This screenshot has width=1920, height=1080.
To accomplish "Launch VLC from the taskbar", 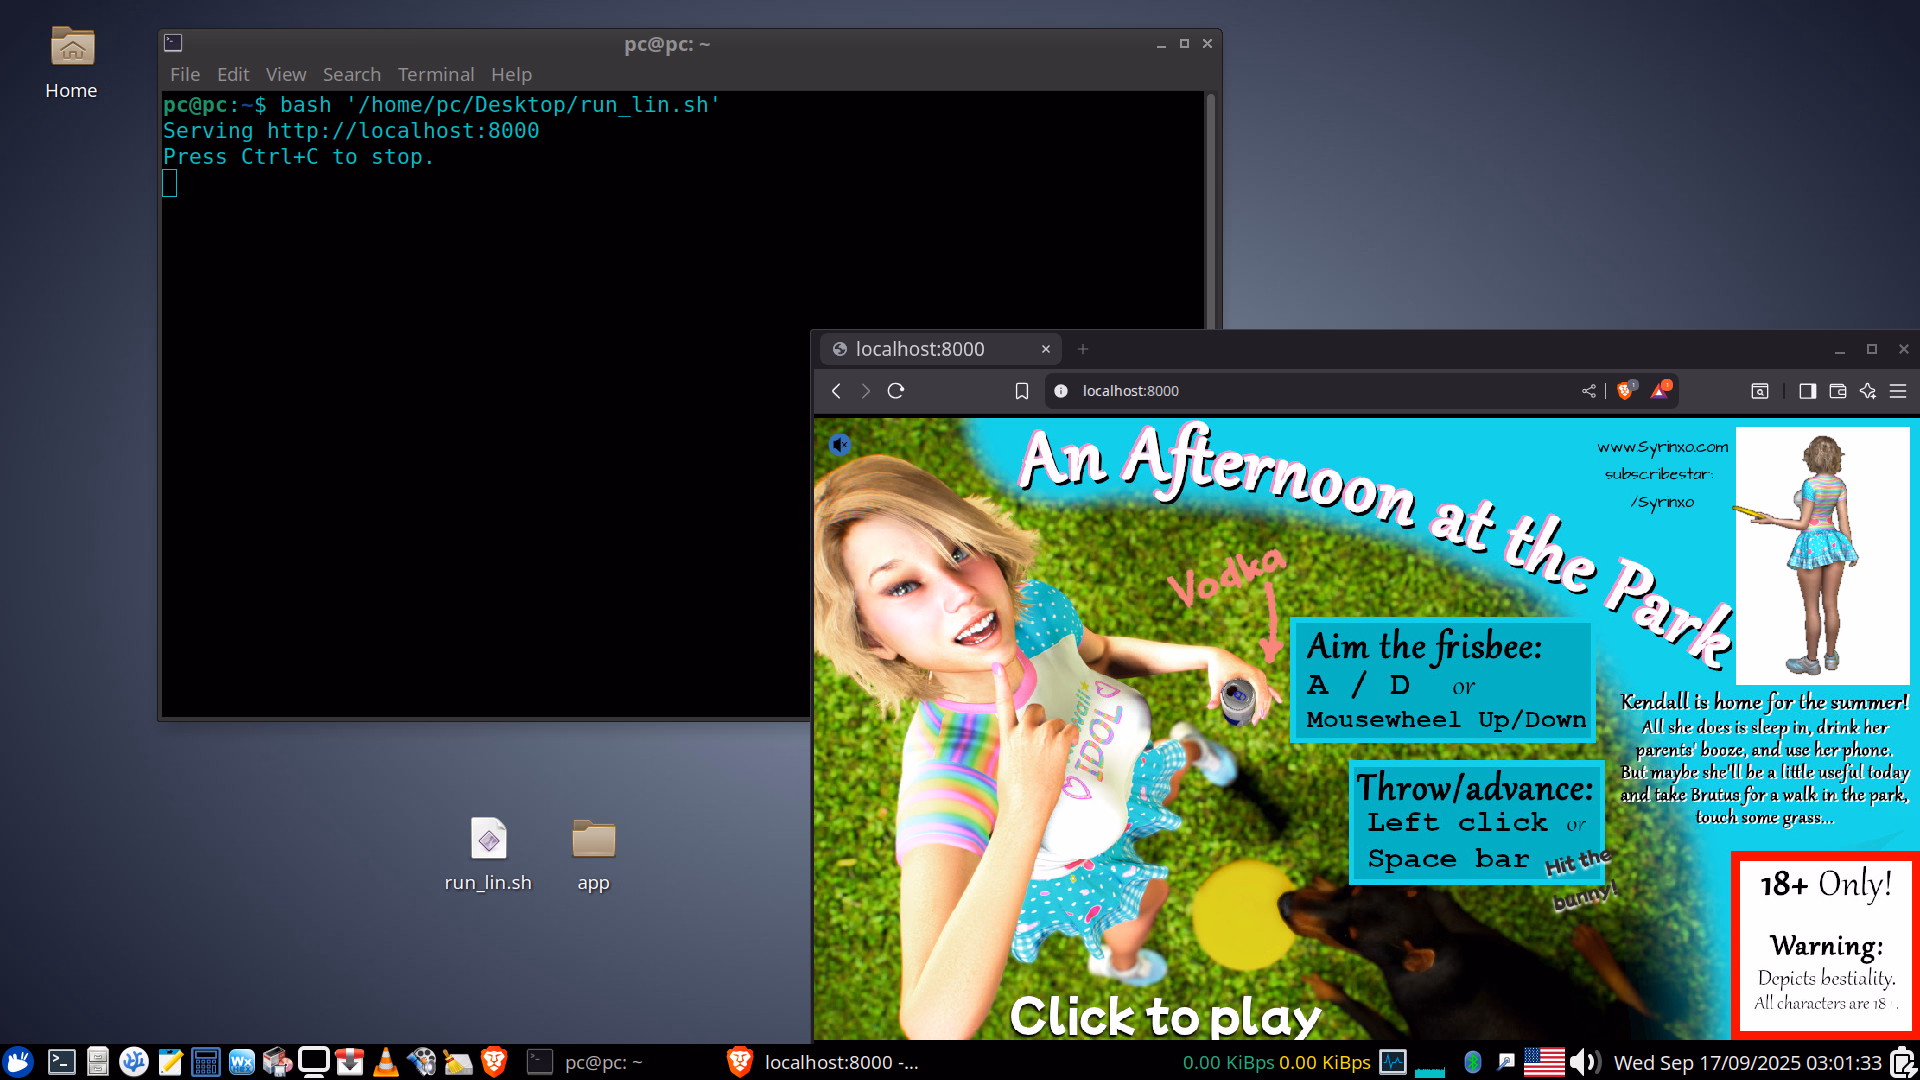I will [x=385, y=1062].
